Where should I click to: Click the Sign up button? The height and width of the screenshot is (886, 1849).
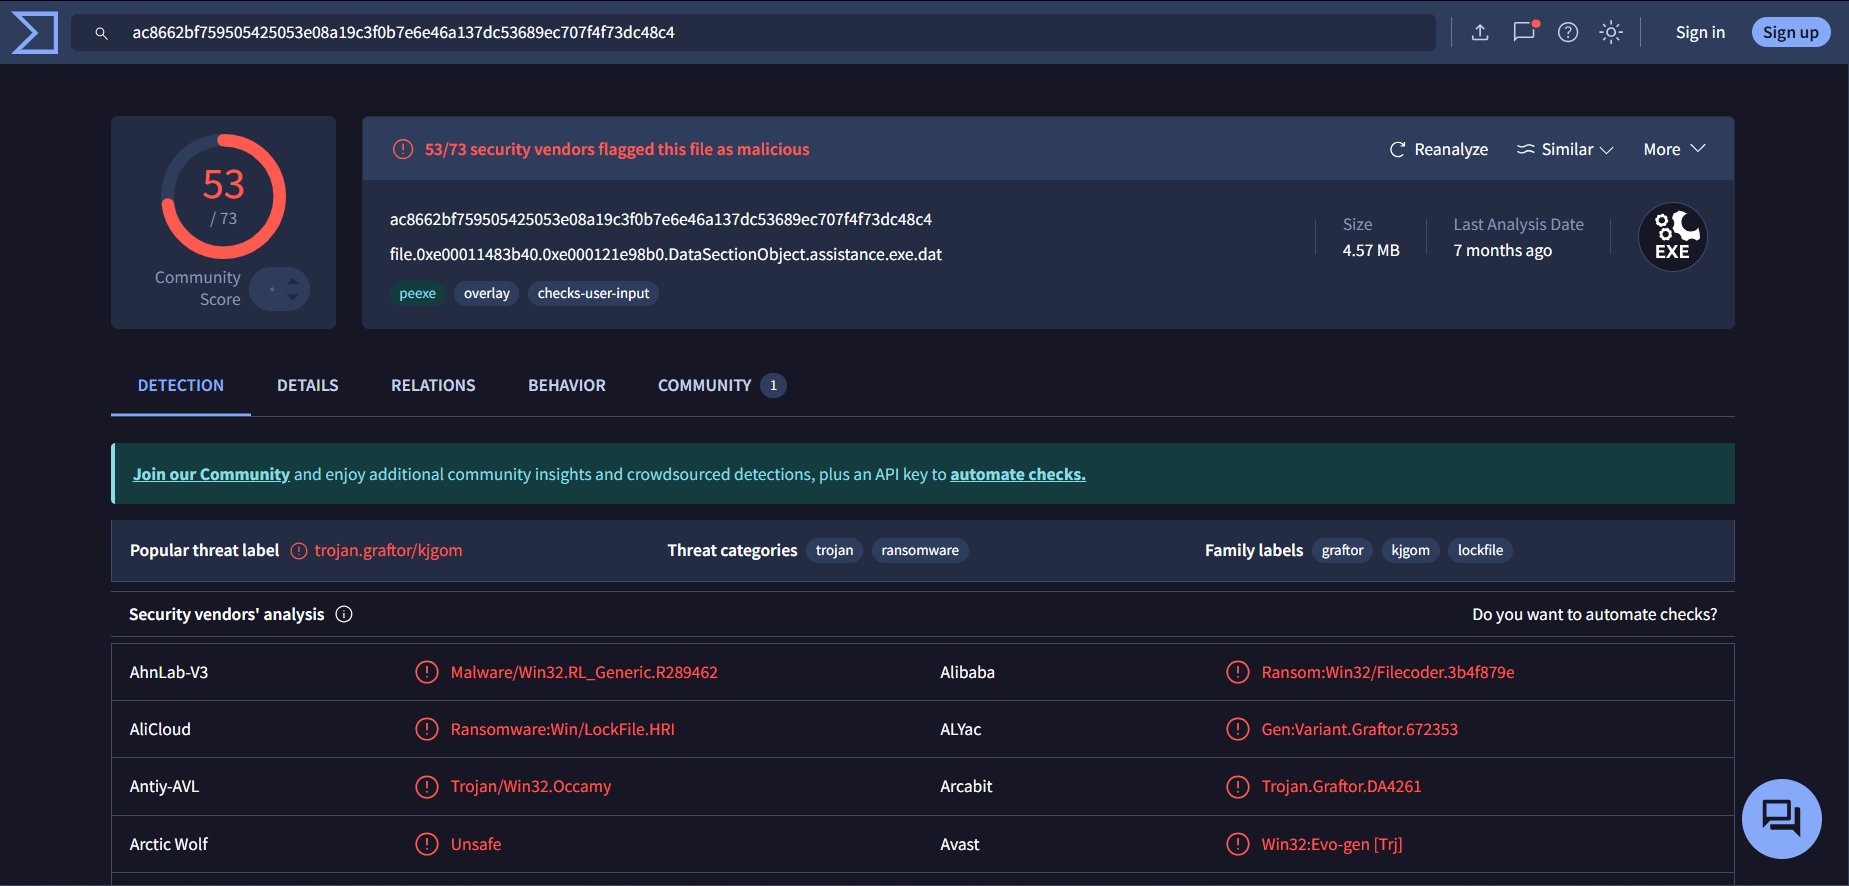click(x=1790, y=32)
